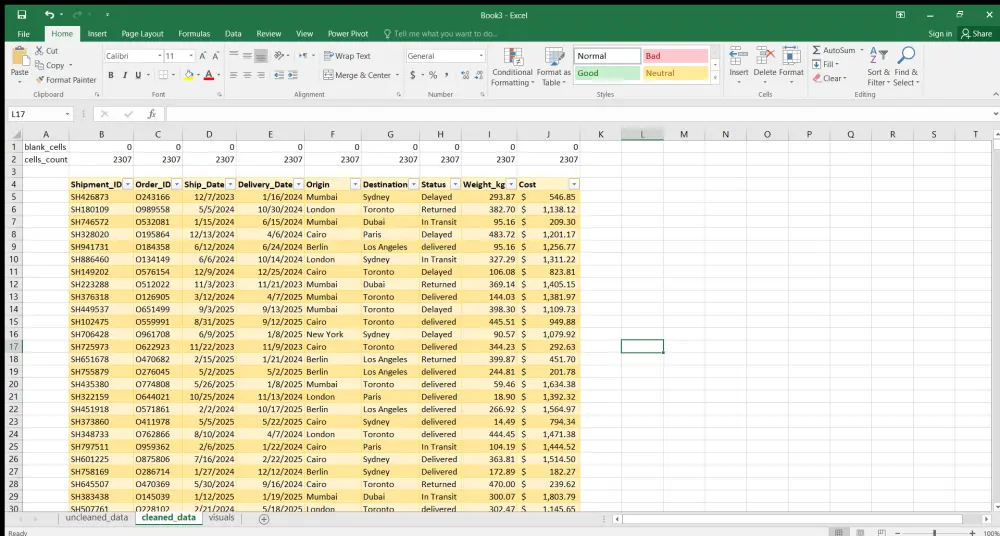Click the Copy button
Viewport: 1000px width, 536px height.
pyautogui.click(x=50, y=65)
